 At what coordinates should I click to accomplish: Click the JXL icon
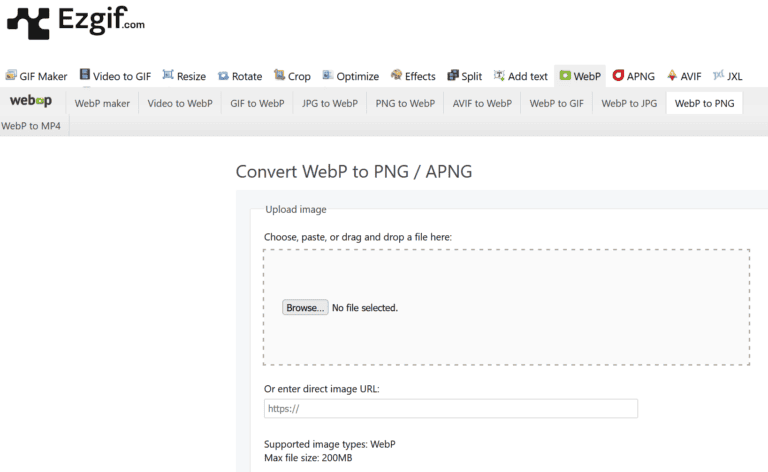718,74
